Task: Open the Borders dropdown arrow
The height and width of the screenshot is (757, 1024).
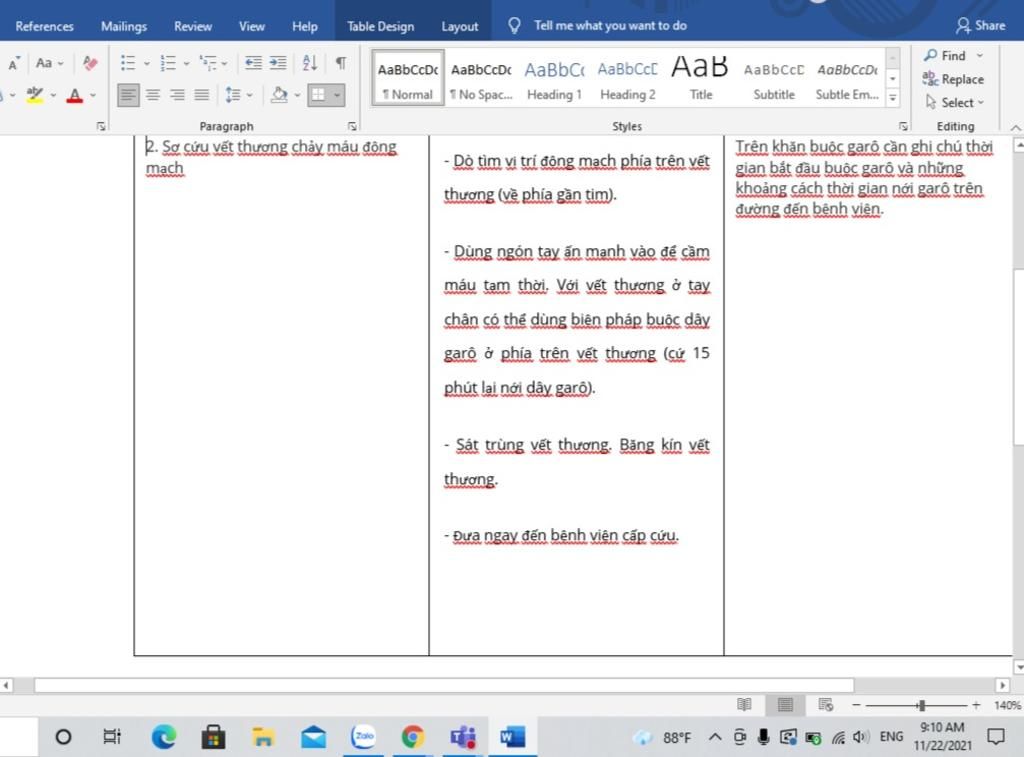Action: (338, 95)
